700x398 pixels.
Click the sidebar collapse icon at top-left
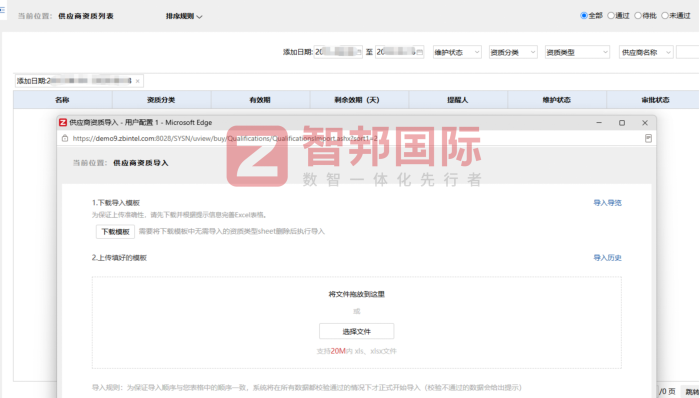2,9
